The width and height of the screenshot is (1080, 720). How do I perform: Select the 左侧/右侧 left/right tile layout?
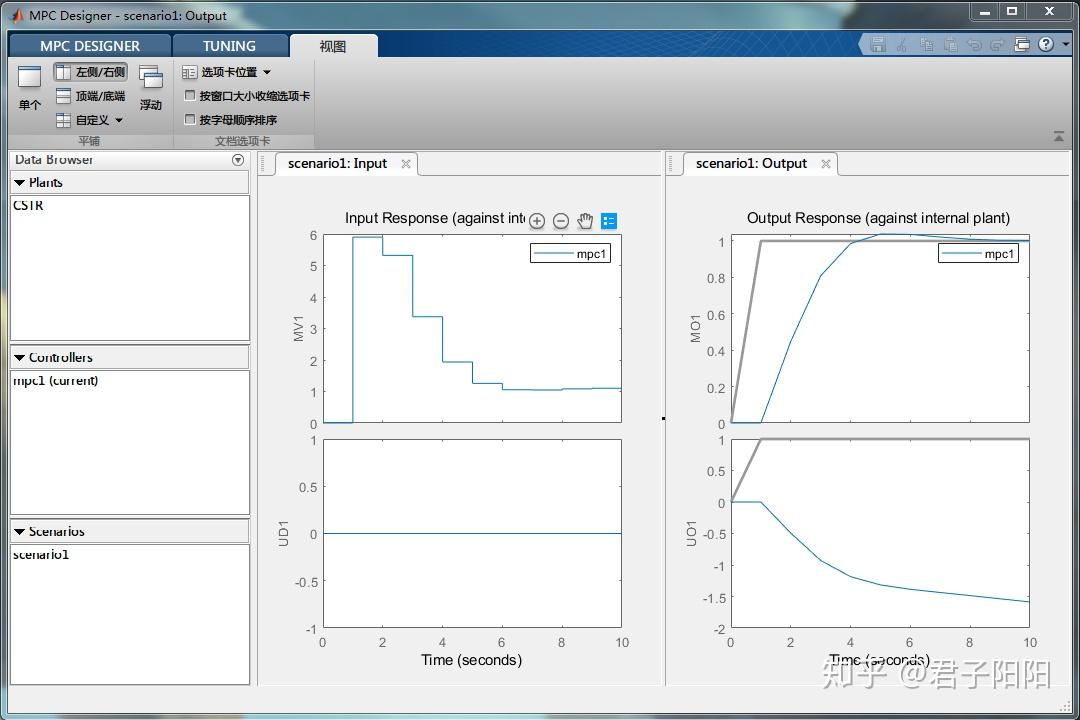[91, 72]
